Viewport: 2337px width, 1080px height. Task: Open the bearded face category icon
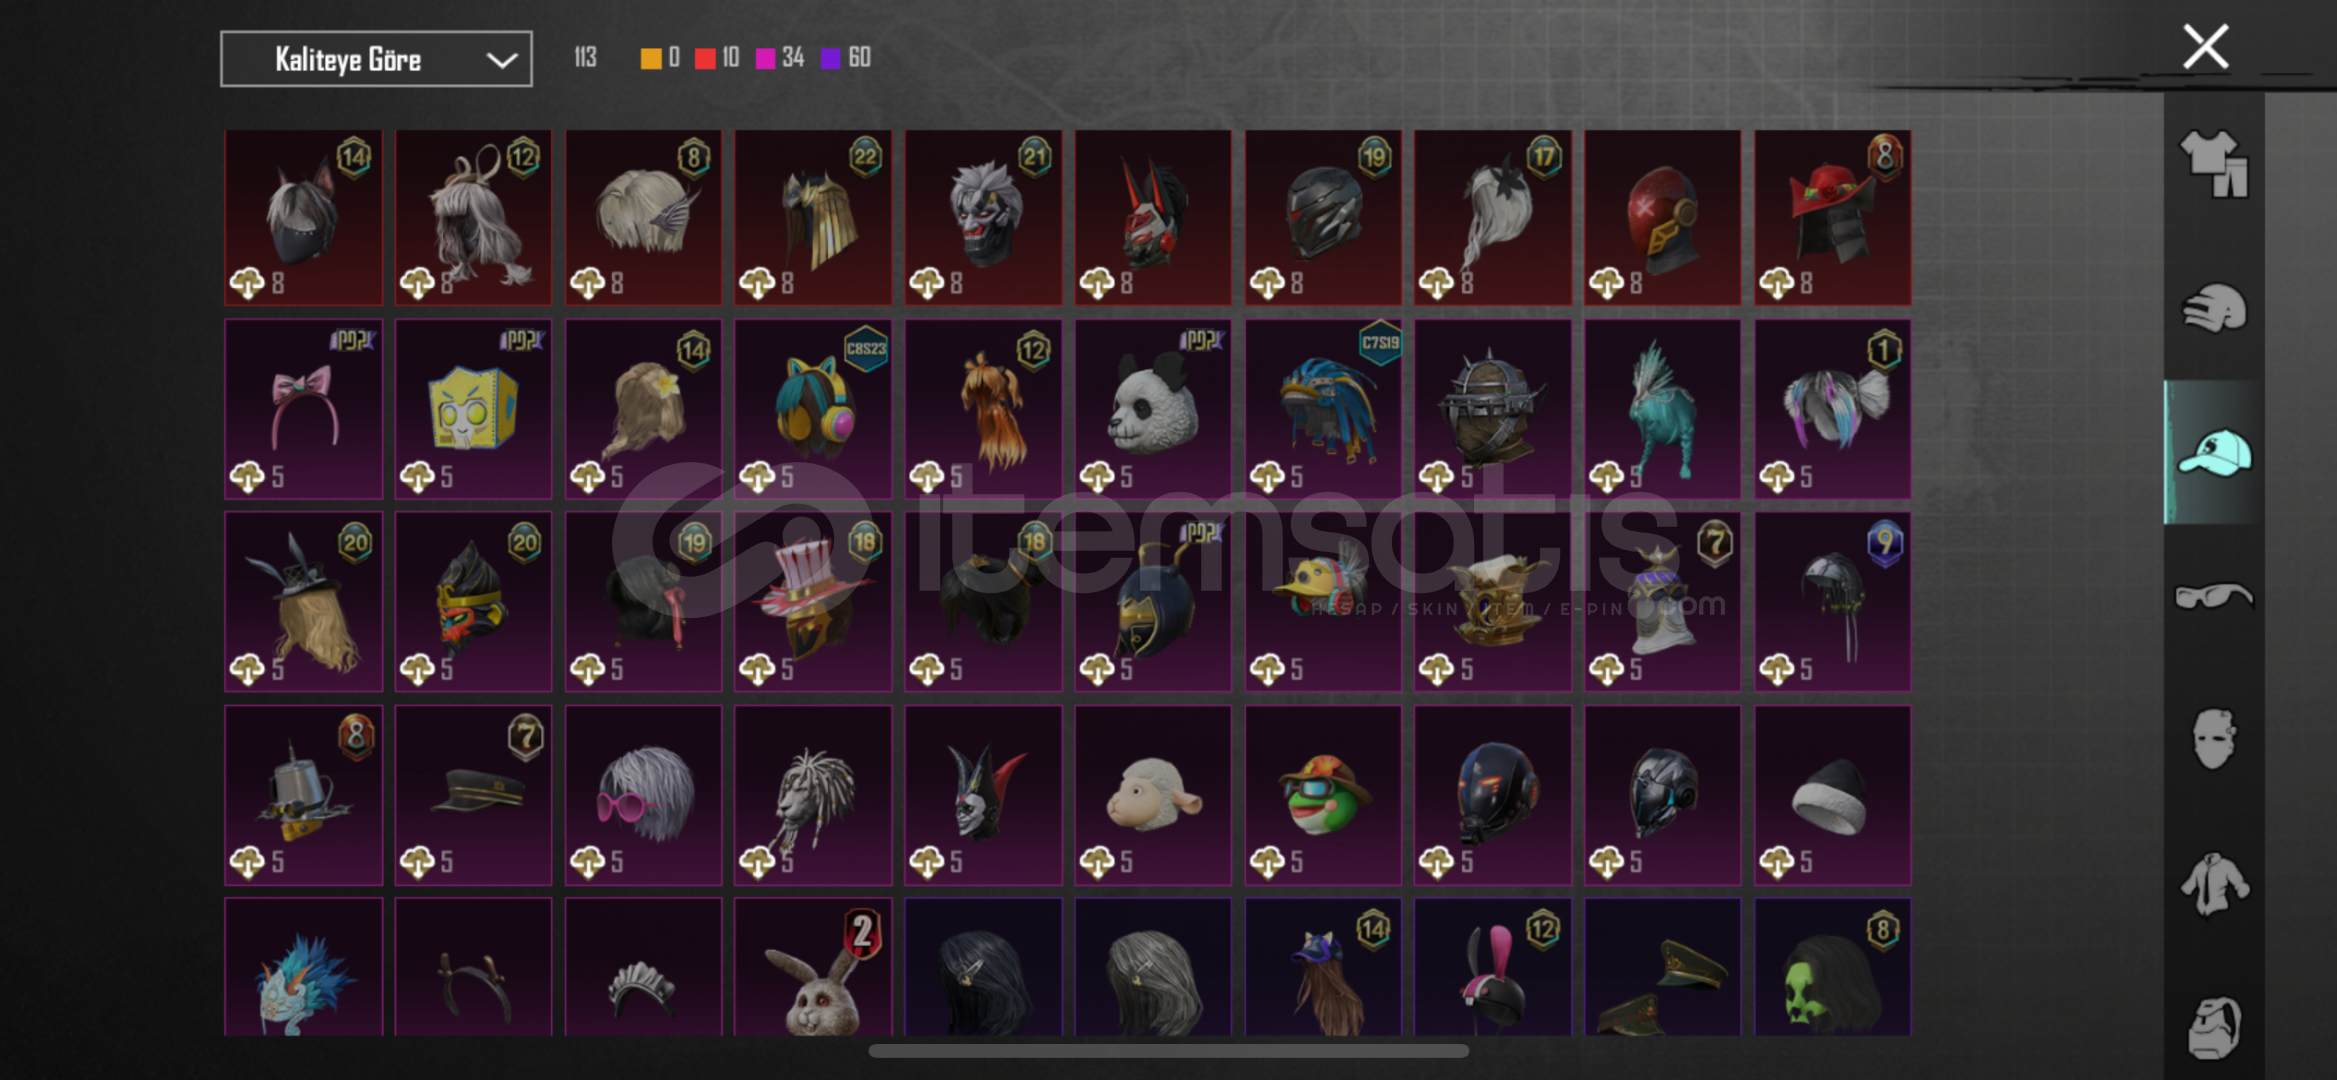[2214, 1027]
